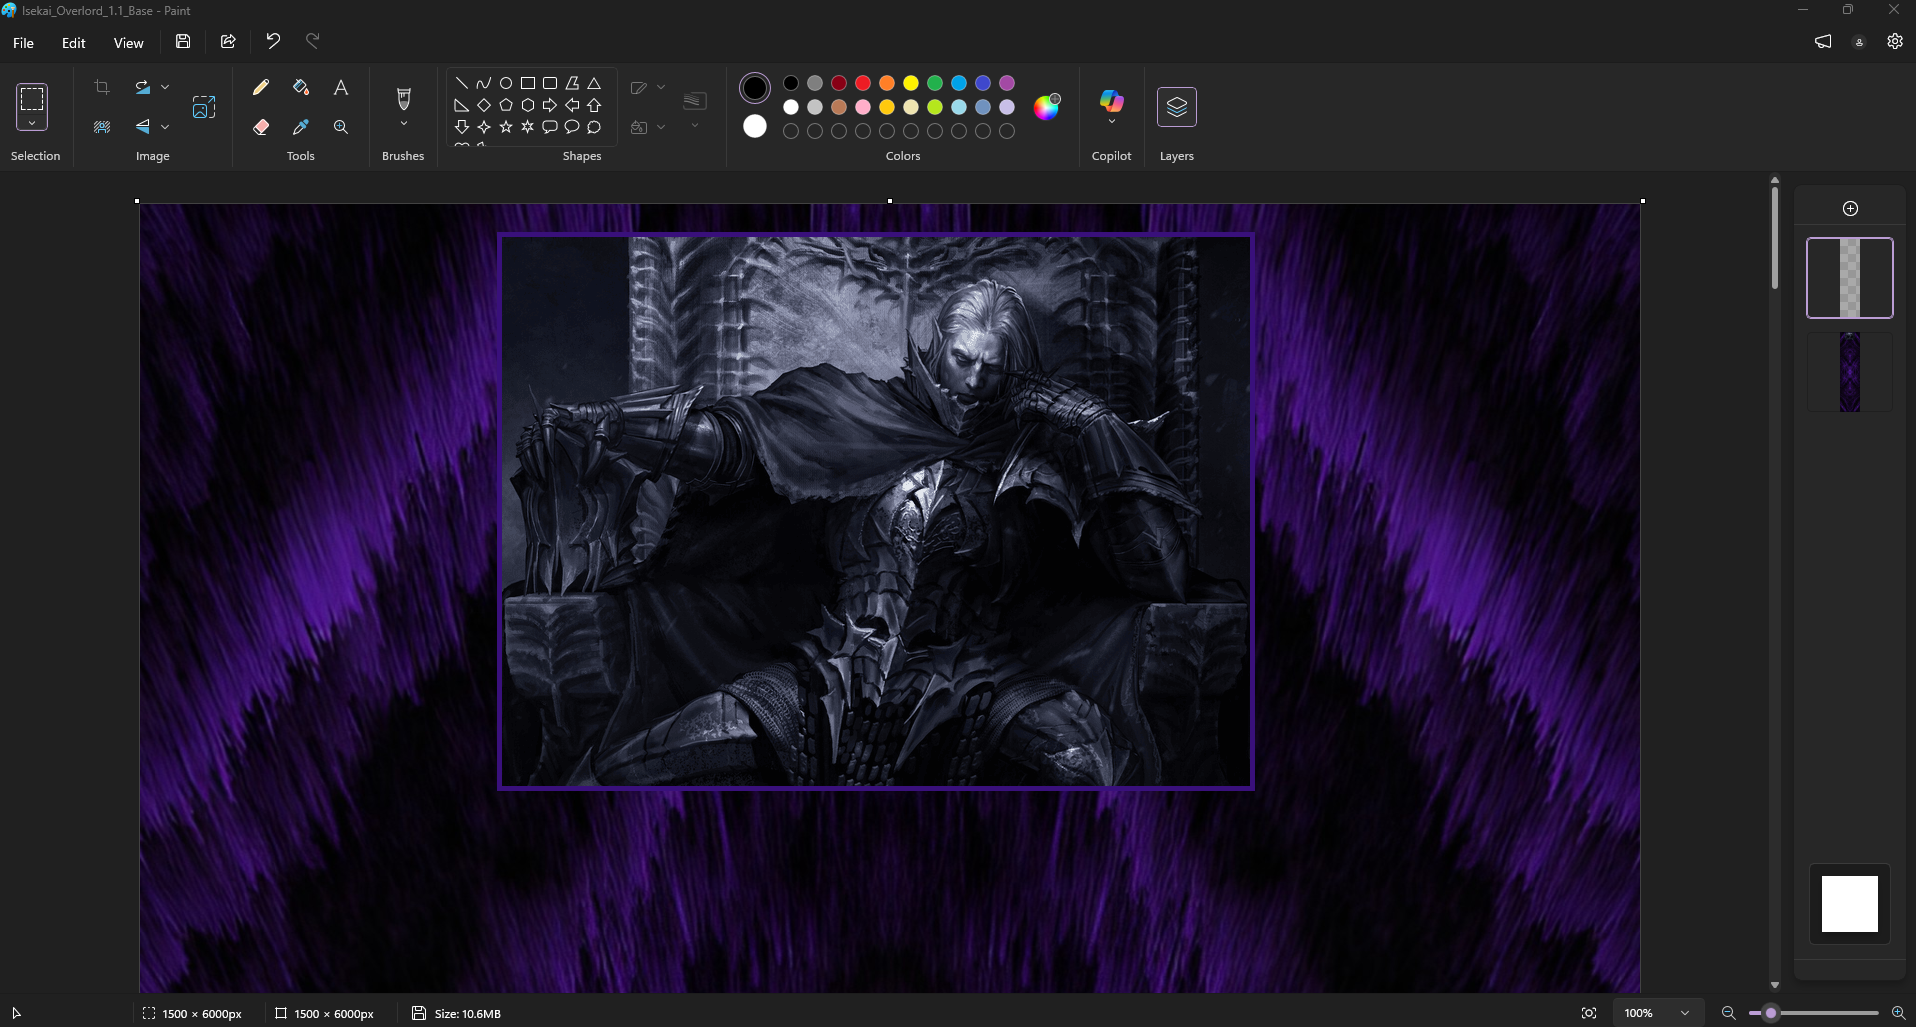This screenshot has width=1916, height=1027.
Task: Expand the Selection options chevron
Action: [32, 123]
